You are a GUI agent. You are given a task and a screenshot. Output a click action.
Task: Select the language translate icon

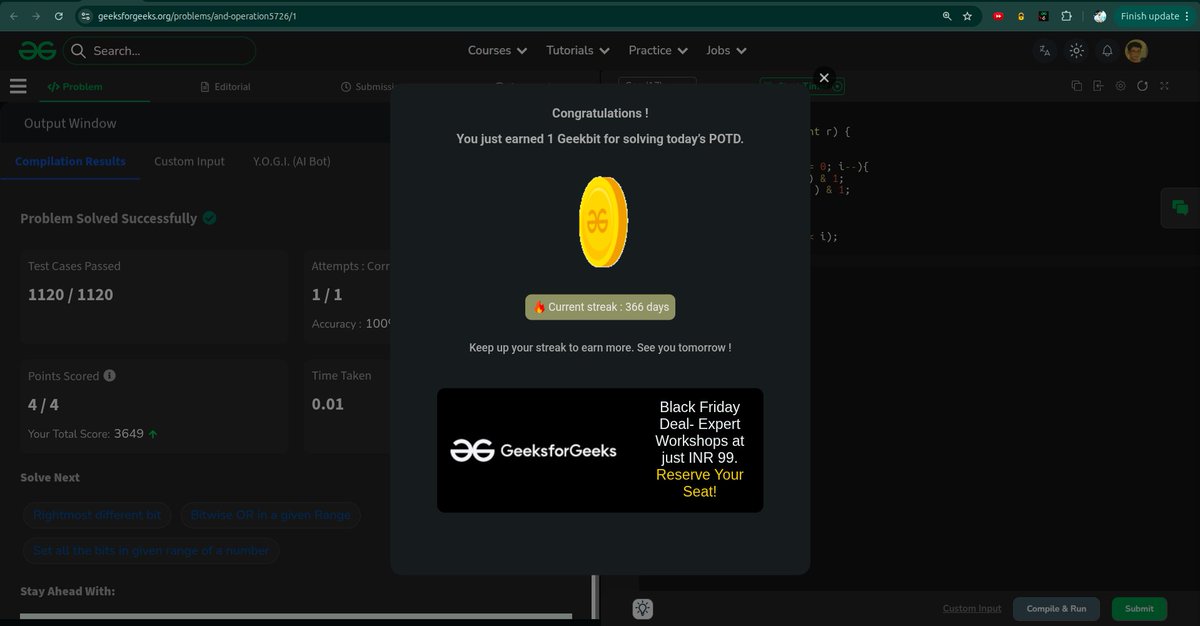1045,50
